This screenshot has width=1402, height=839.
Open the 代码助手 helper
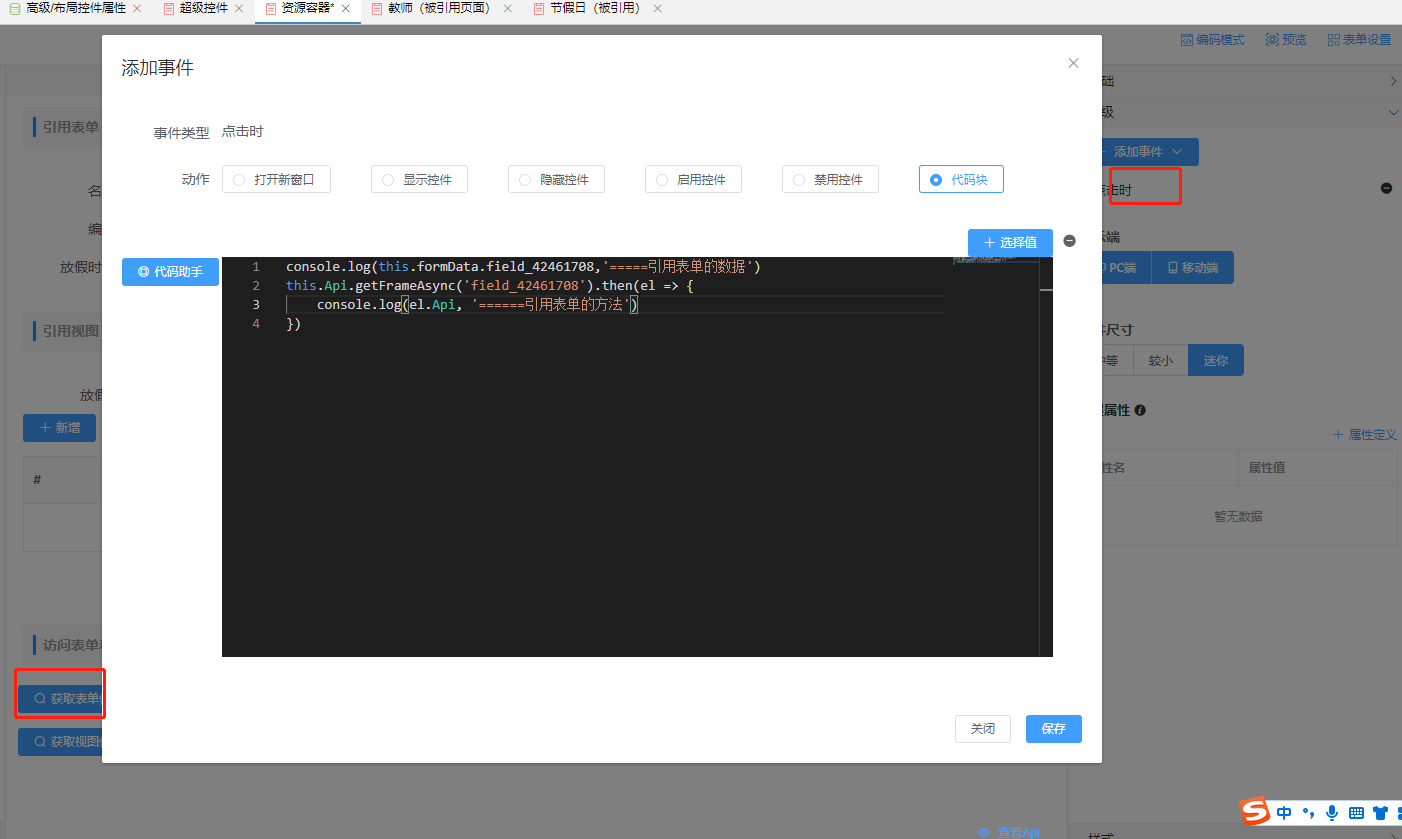(x=170, y=272)
